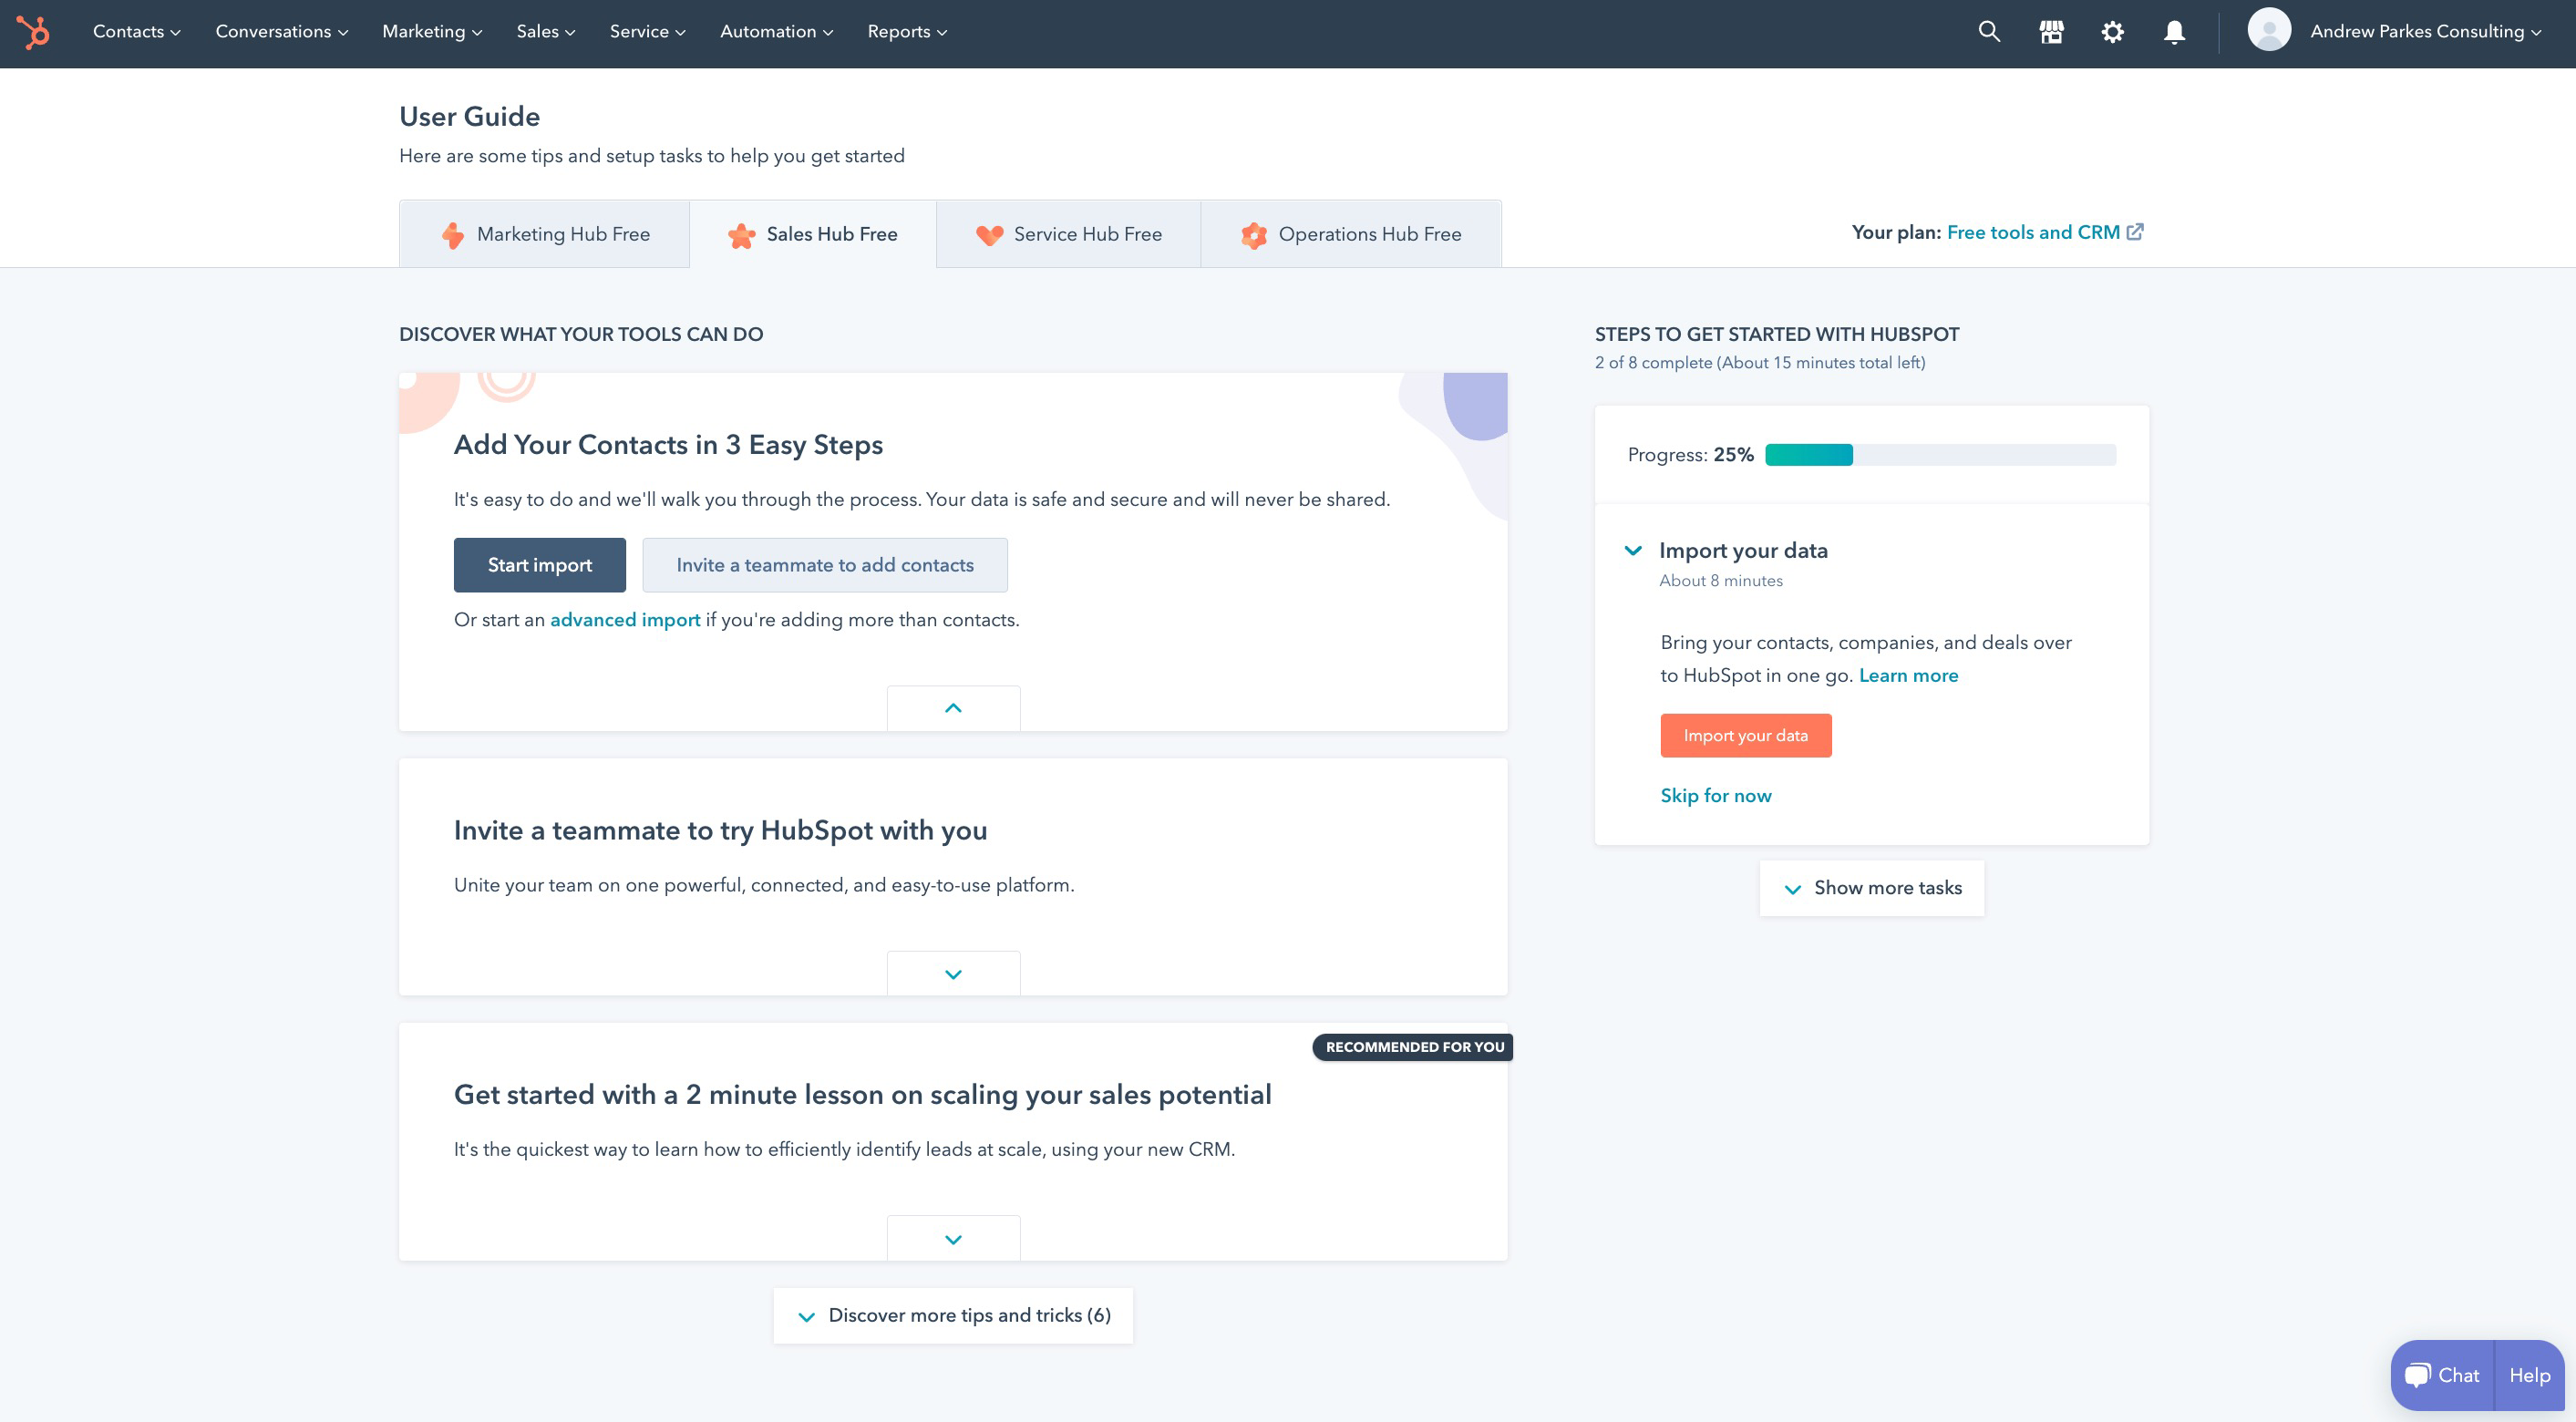The width and height of the screenshot is (2576, 1422).
Task: Switch to the Marketing Hub Free tab
Action: tap(544, 234)
